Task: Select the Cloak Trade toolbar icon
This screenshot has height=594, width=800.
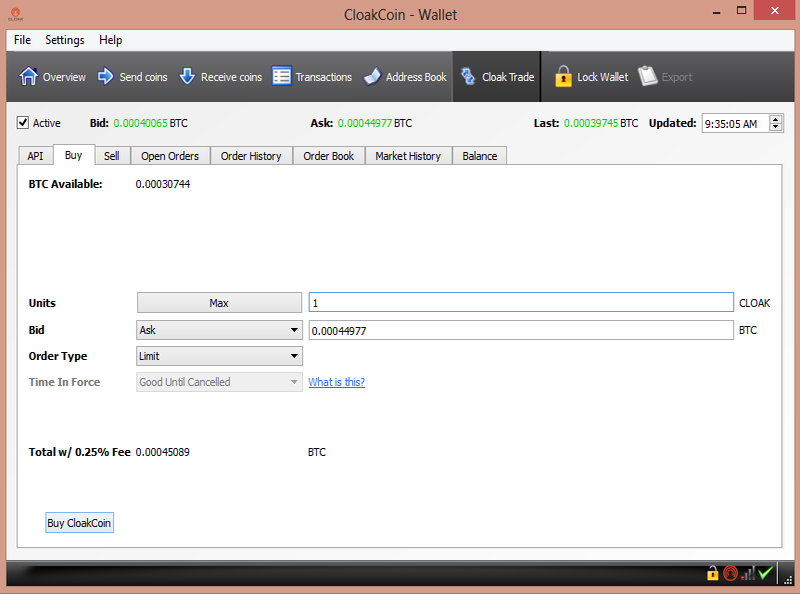Action: point(468,77)
